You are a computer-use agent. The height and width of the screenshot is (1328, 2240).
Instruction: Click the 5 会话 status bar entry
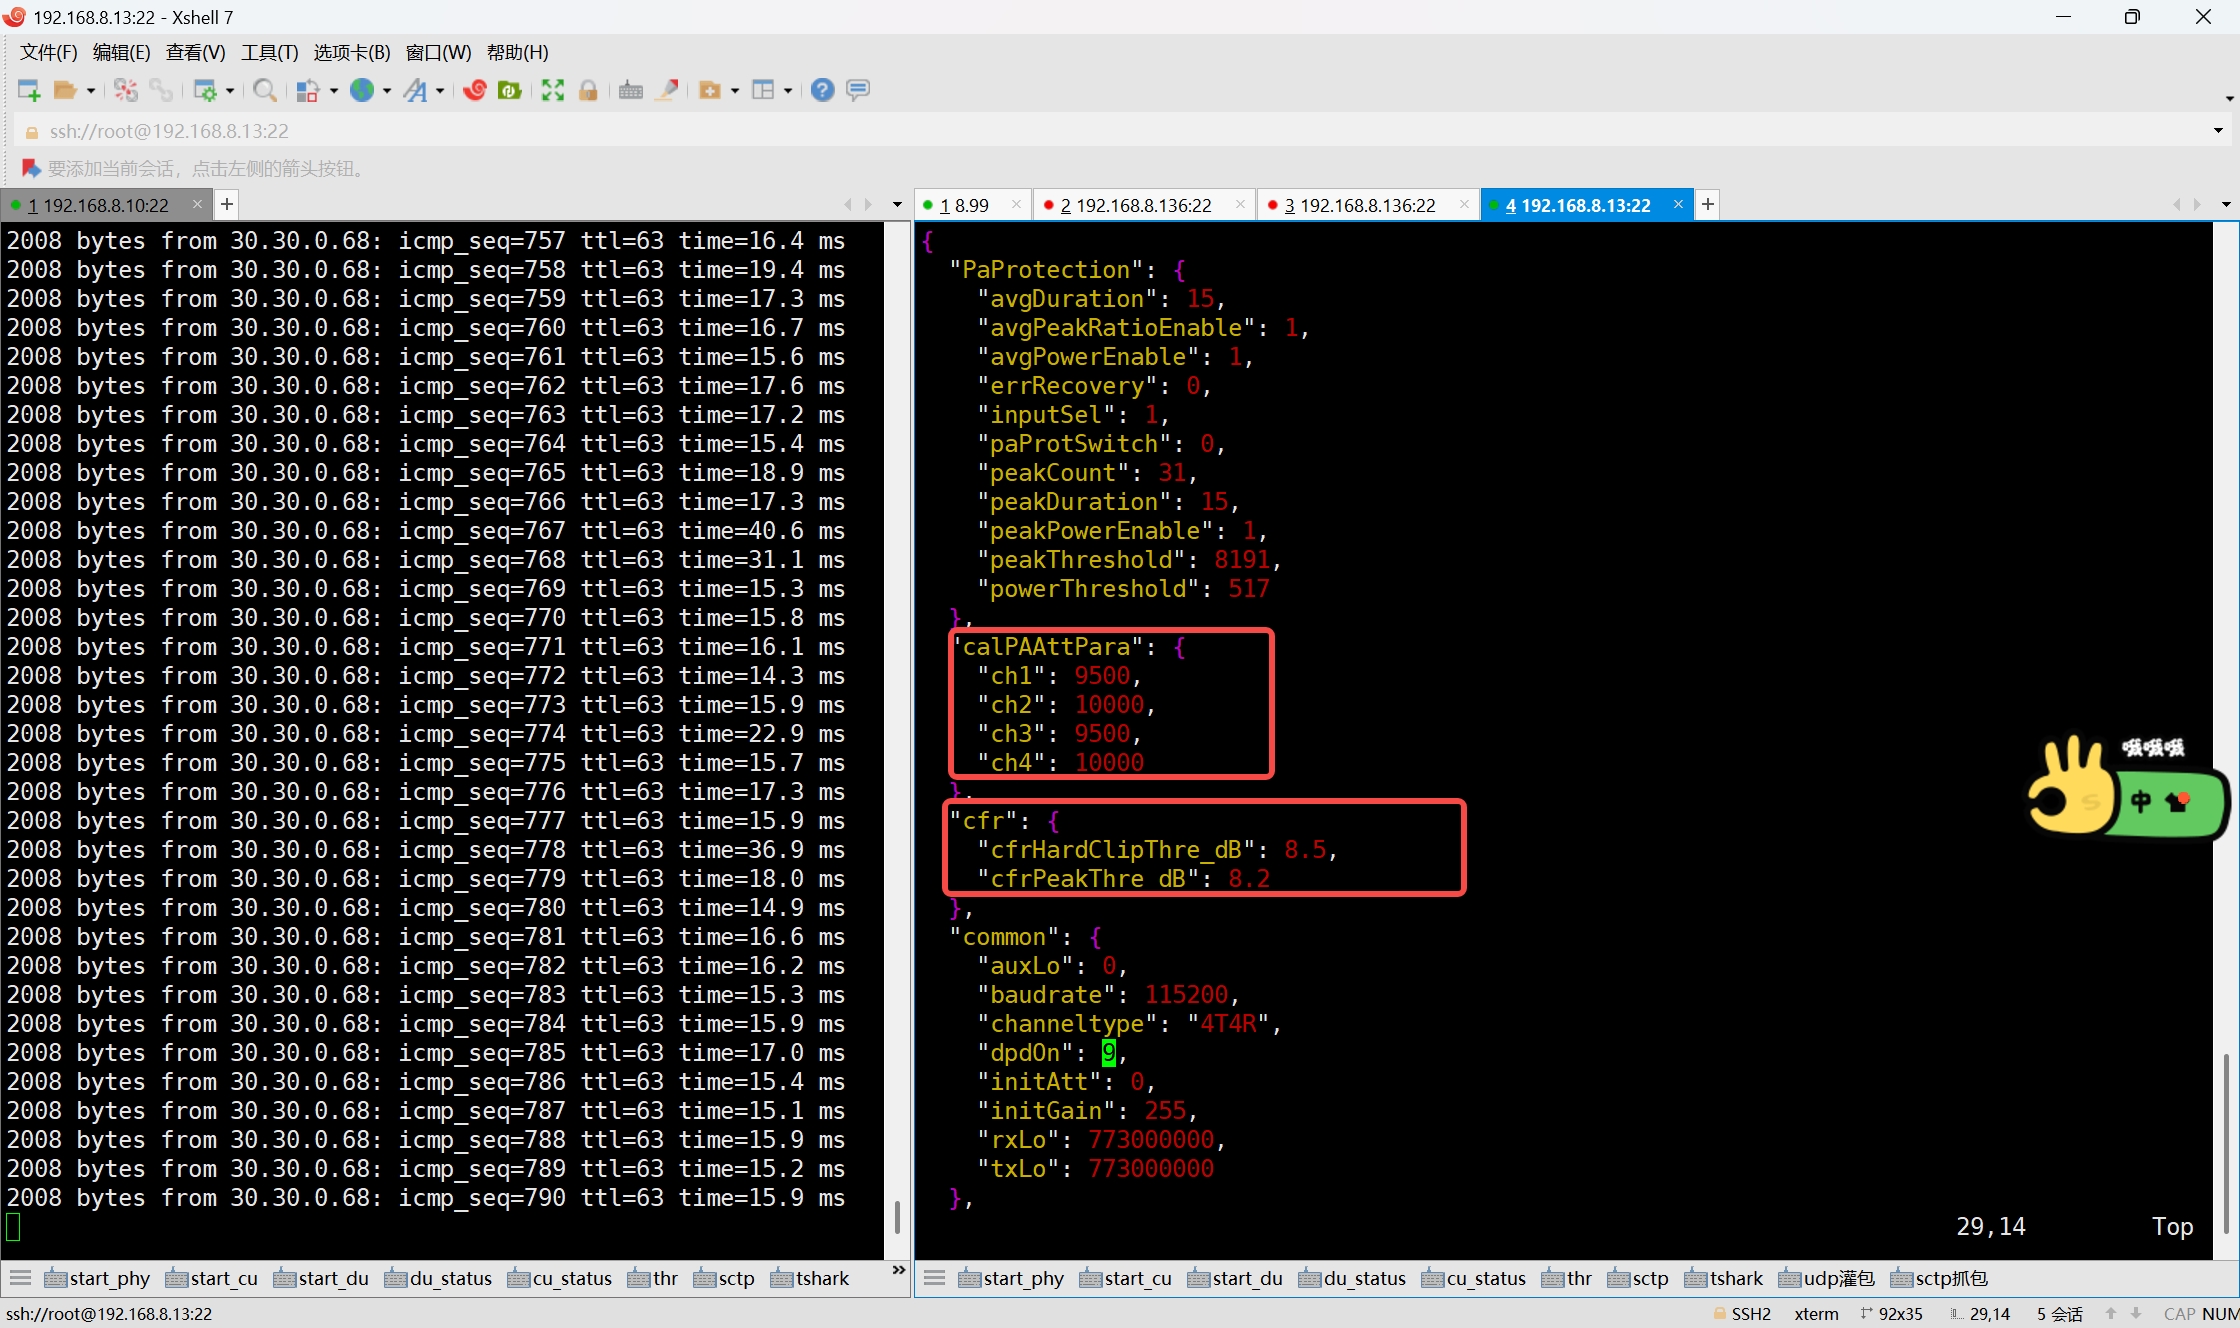[2060, 1314]
